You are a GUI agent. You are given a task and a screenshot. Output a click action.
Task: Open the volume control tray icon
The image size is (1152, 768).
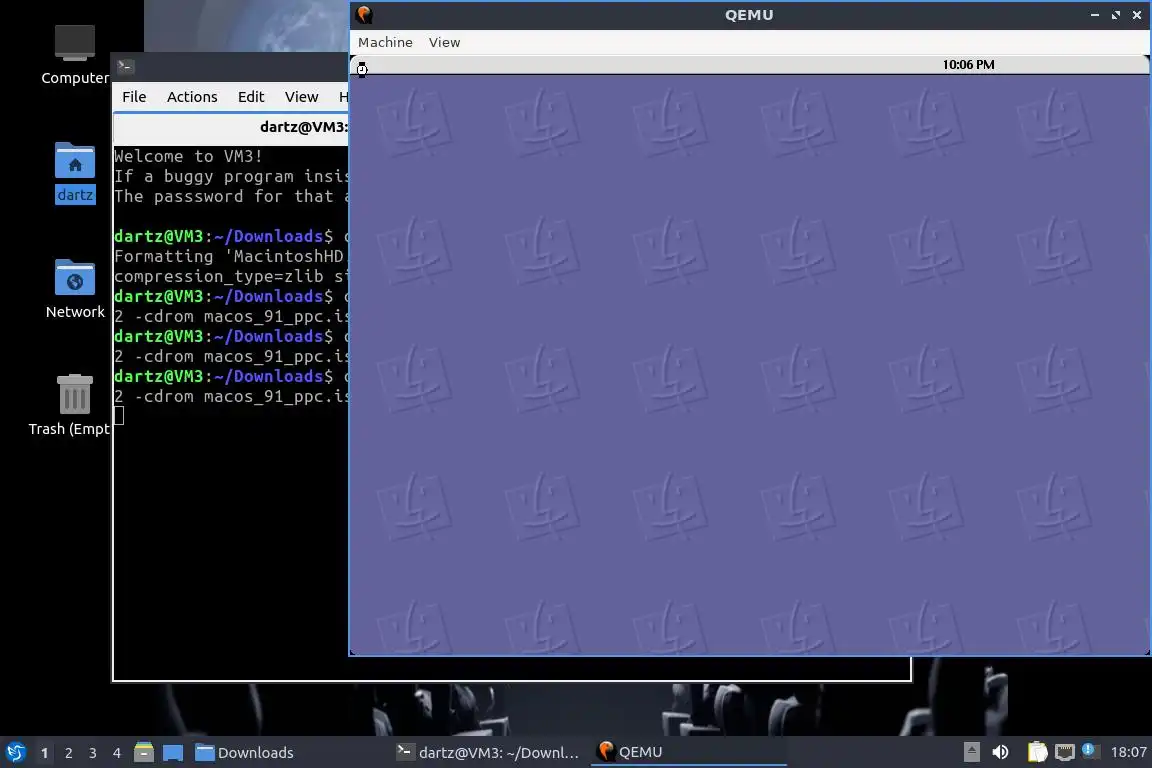coord(1000,752)
